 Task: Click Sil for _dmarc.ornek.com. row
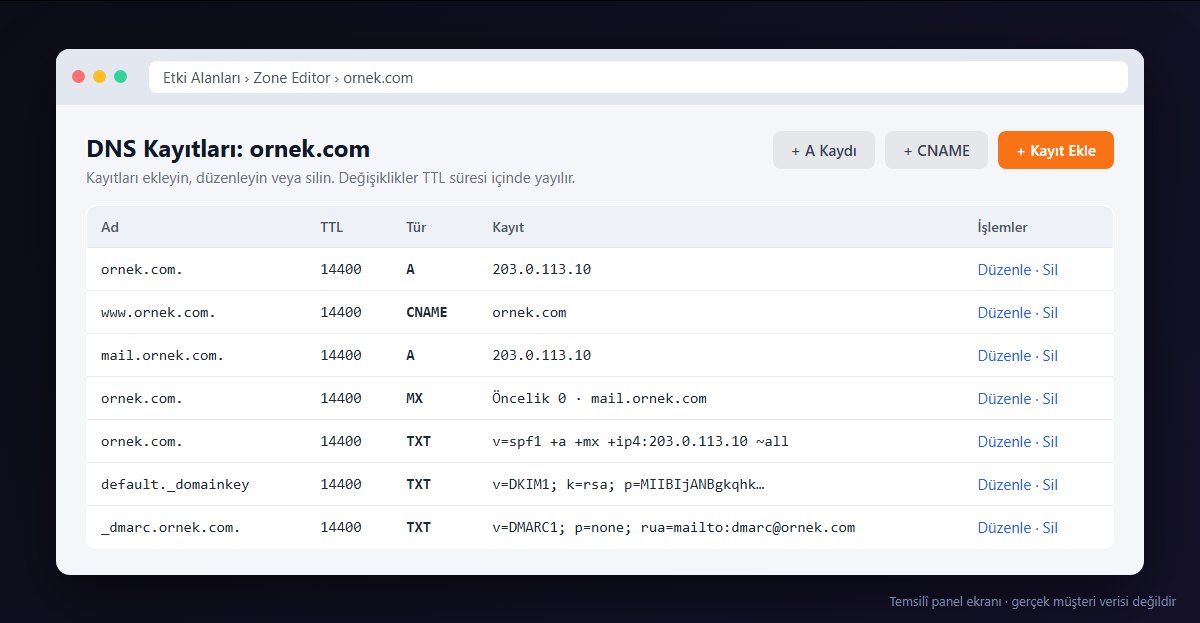coord(1050,528)
